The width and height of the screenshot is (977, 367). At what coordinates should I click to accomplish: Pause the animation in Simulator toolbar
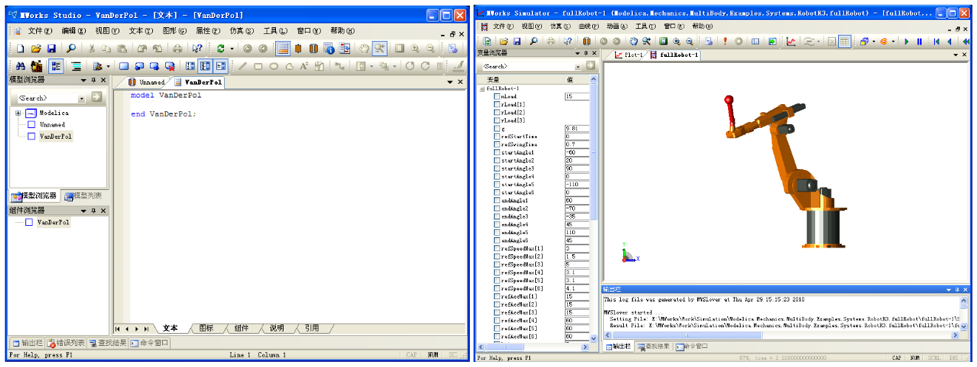tap(919, 42)
